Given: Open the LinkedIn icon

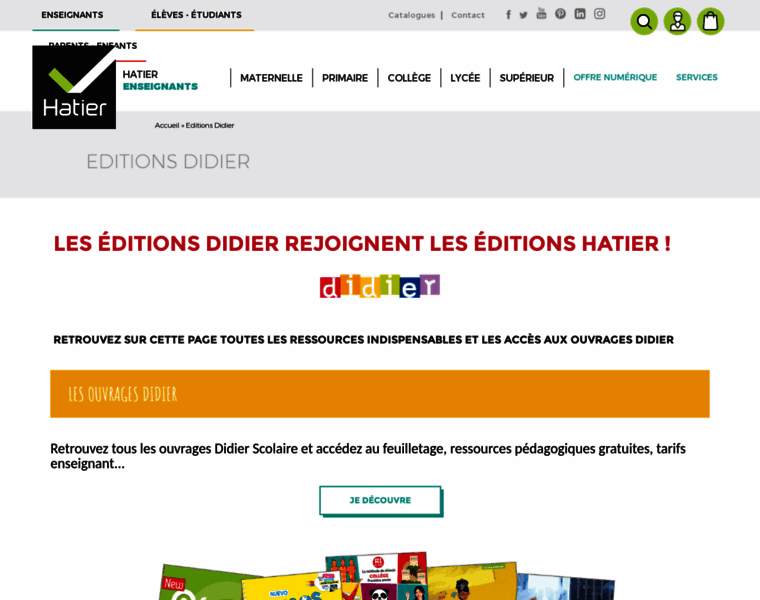Looking at the screenshot, I should click(580, 14).
